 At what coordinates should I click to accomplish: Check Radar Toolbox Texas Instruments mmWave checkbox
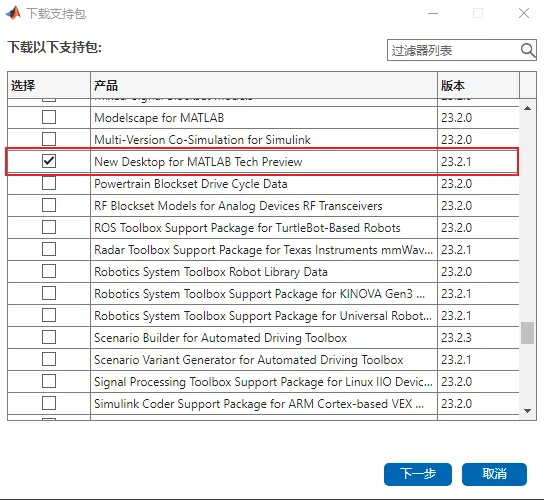(49, 249)
